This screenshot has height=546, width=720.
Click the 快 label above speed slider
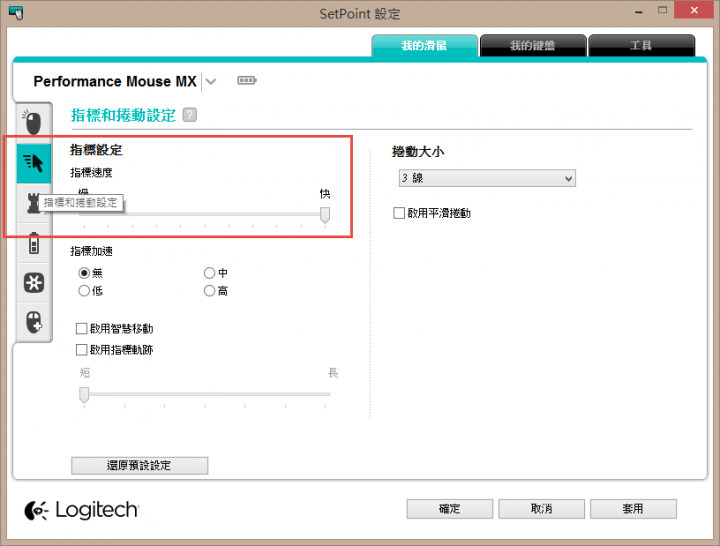coord(325,194)
